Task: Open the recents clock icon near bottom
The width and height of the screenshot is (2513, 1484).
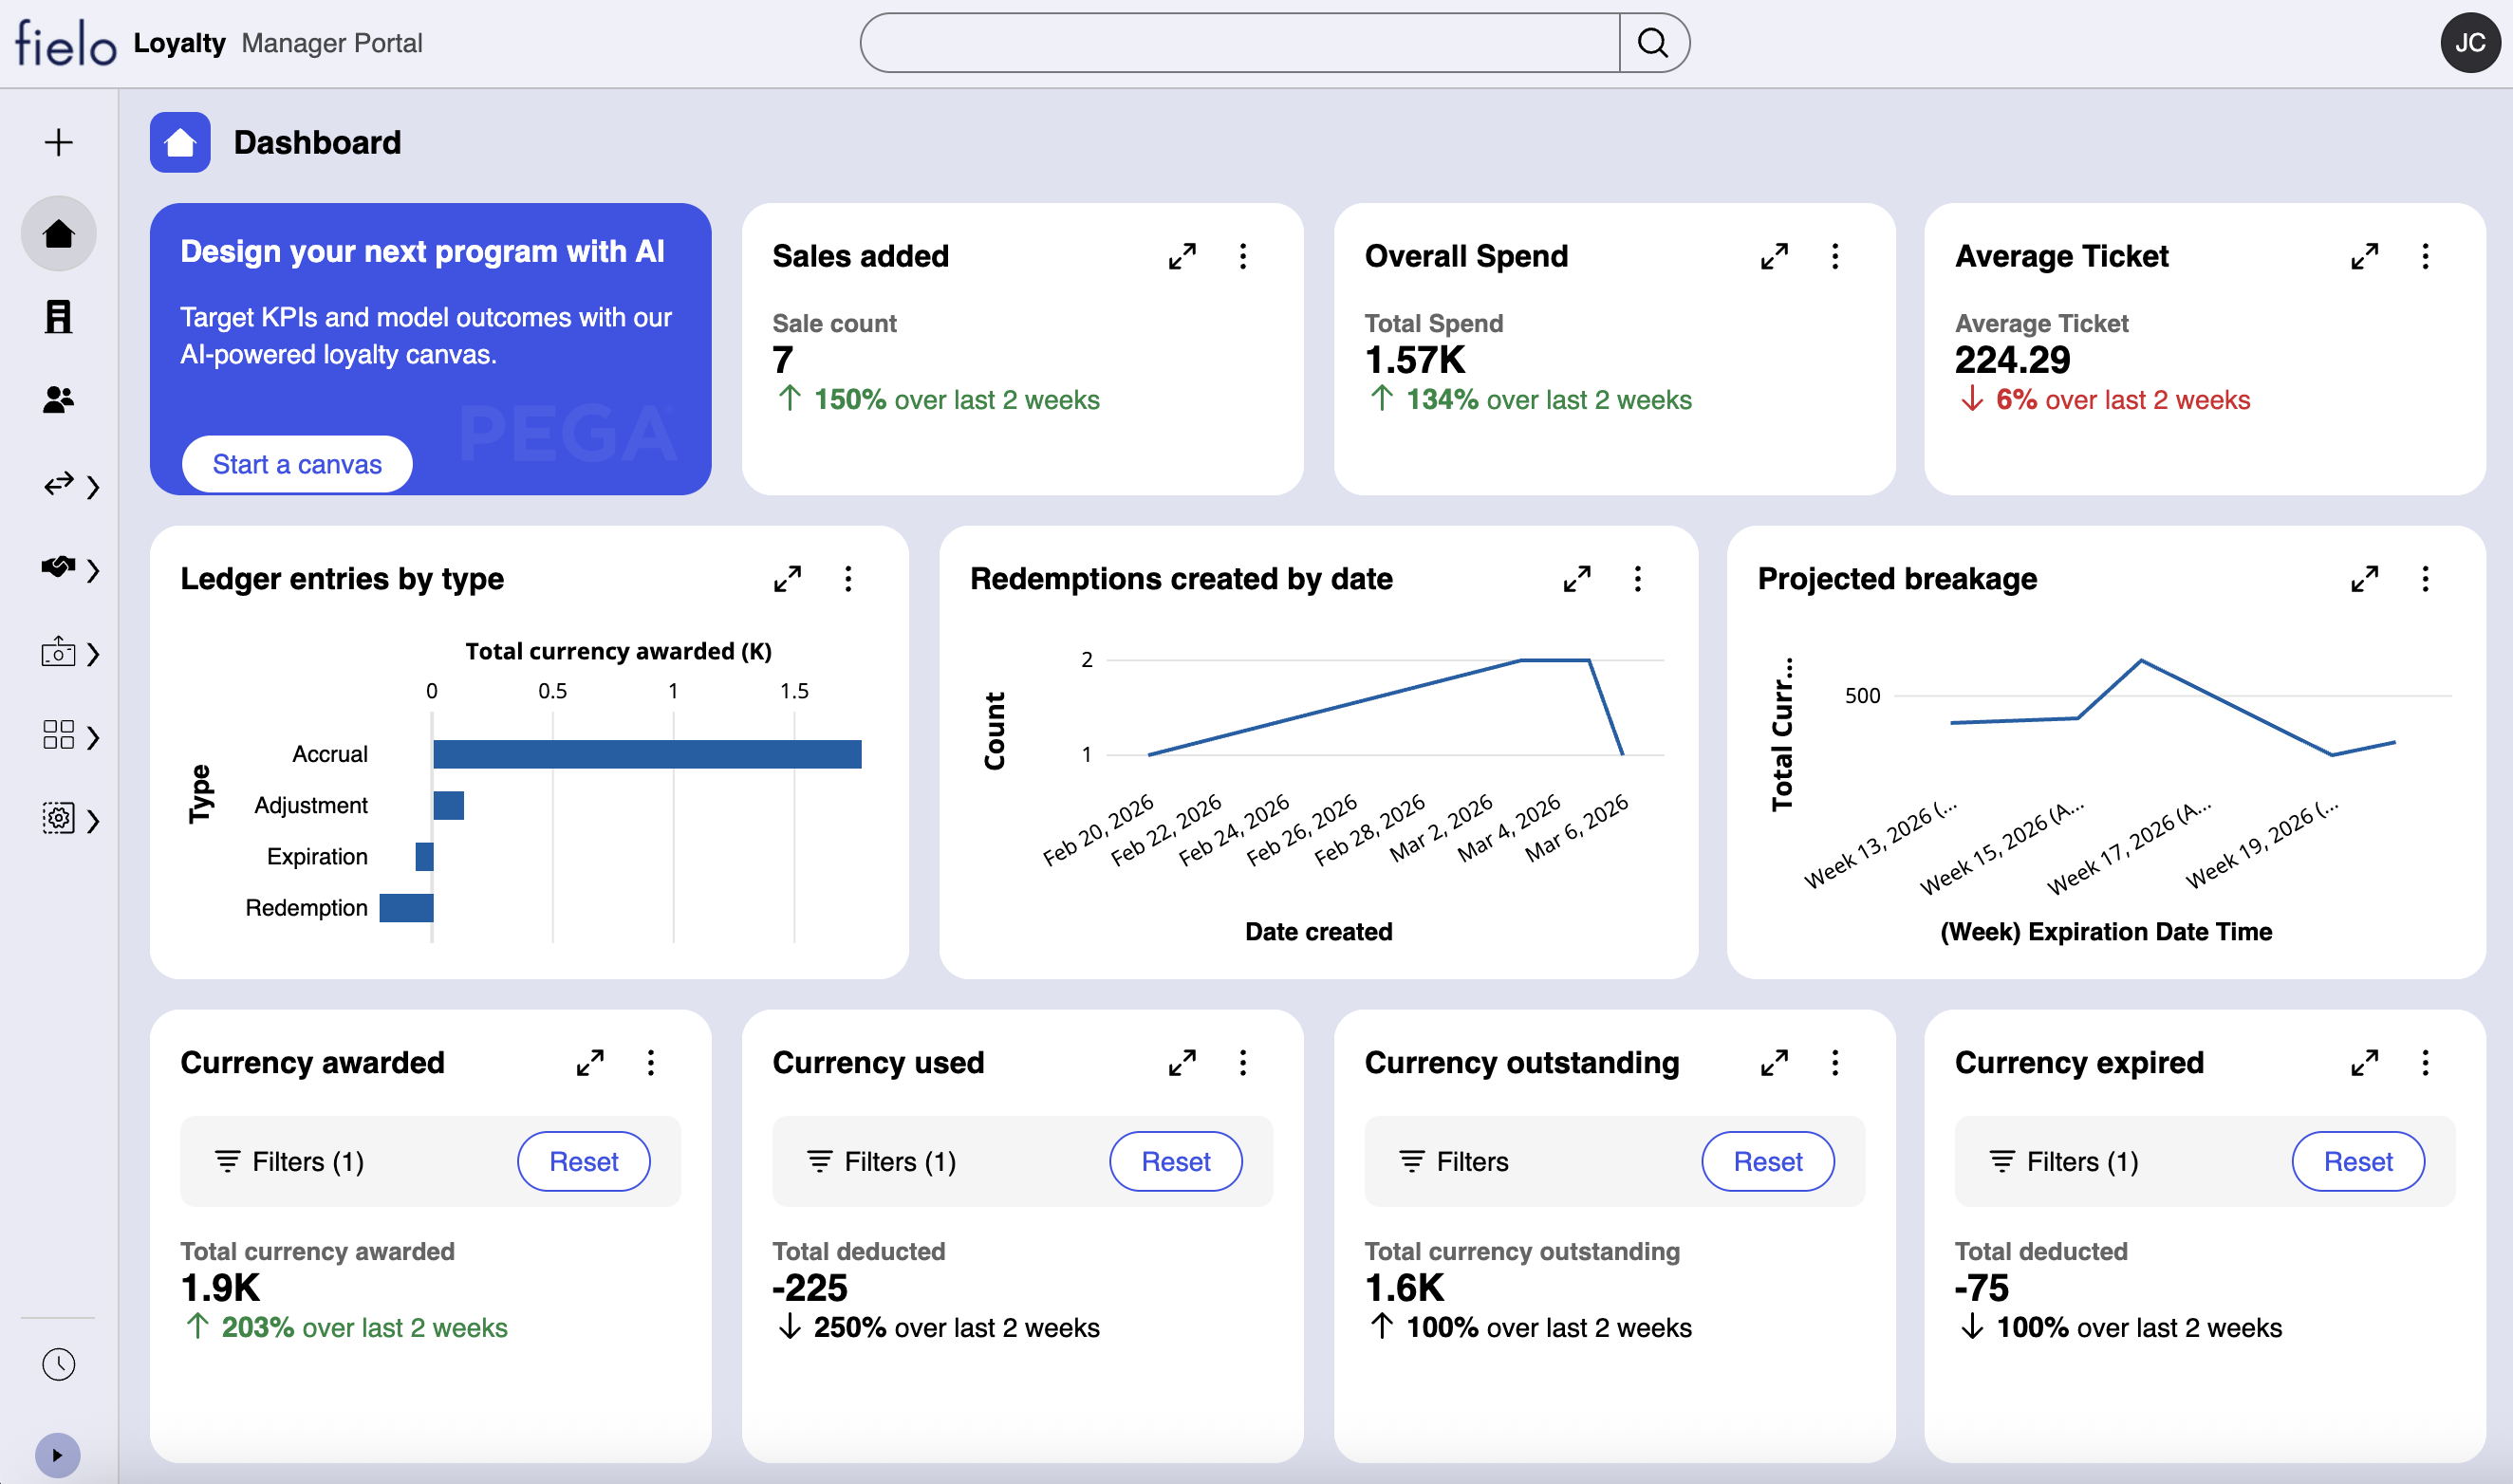Action: (58, 1364)
